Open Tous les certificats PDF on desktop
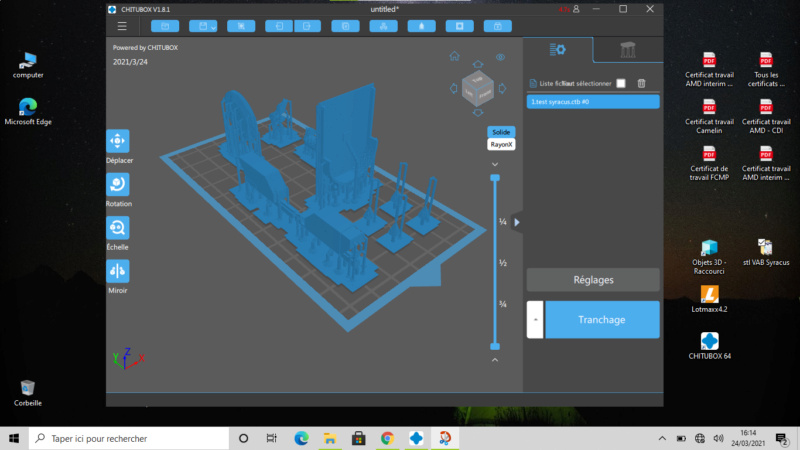The height and width of the screenshot is (450, 800). (766, 69)
